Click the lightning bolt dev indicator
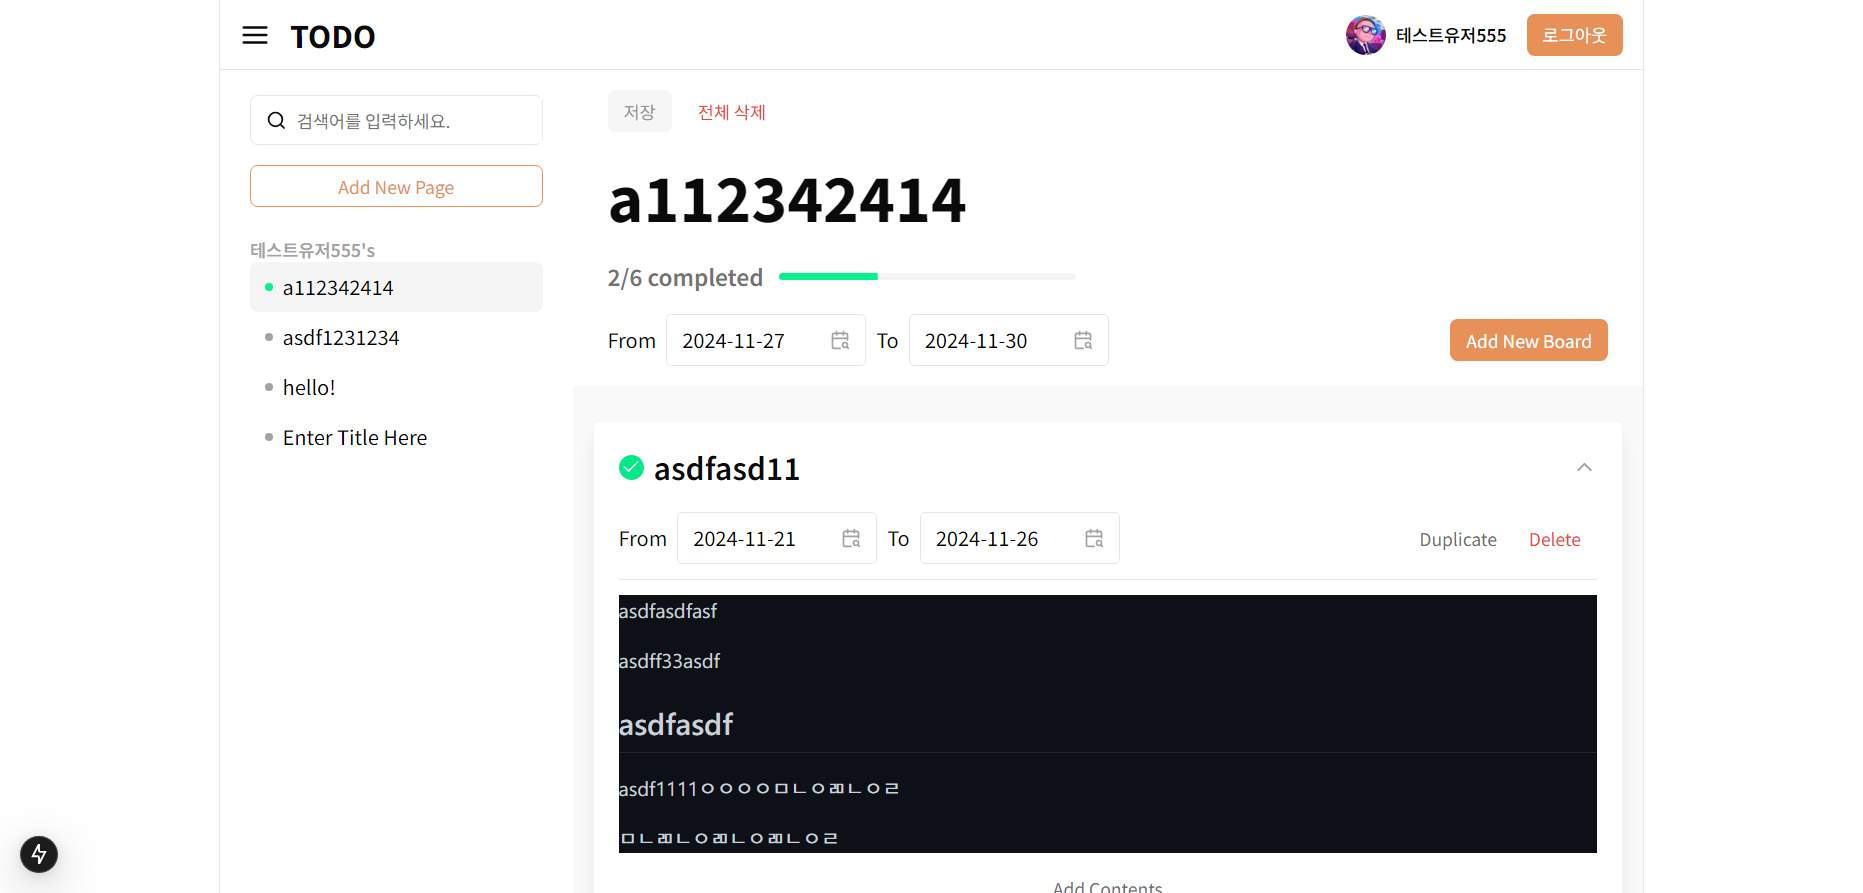The width and height of the screenshot is (1863, 893). pyautogui.click(x=39, y=854)
